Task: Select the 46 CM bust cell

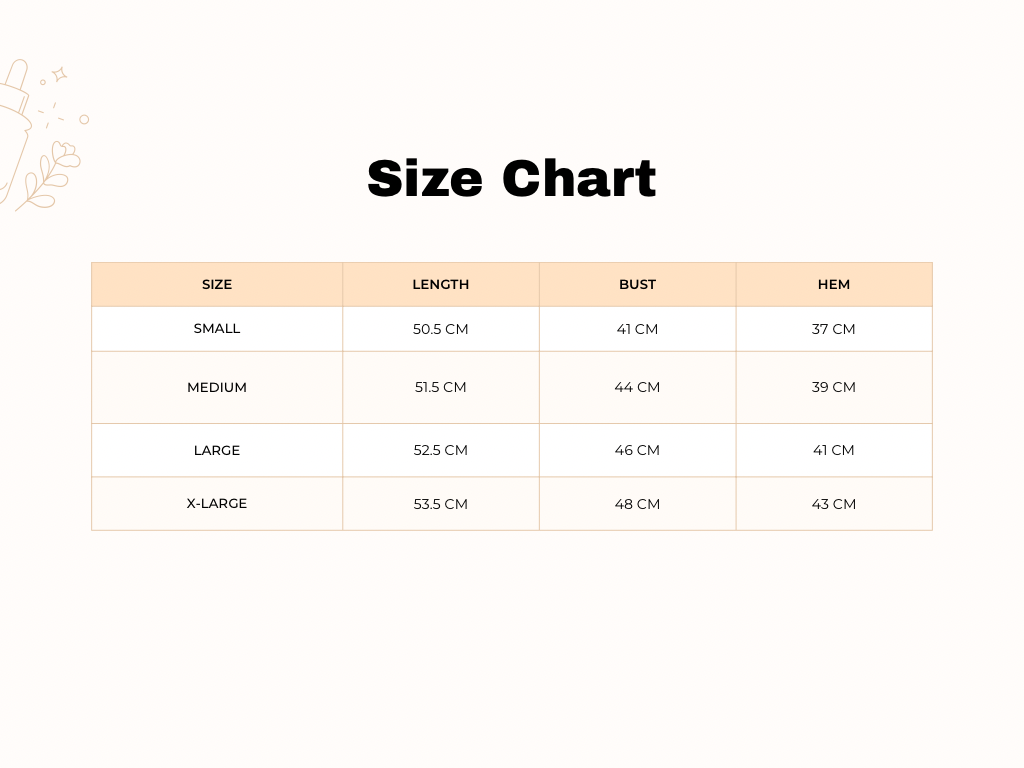Action: [x=637, y=450]
